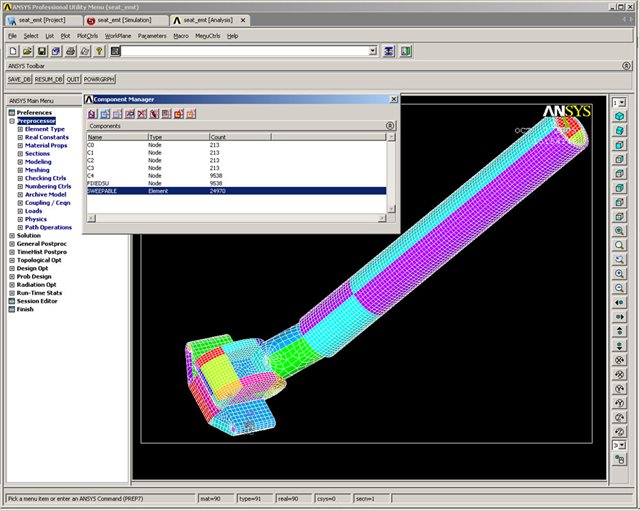
Task: Open the File menu
Action: 13,36
